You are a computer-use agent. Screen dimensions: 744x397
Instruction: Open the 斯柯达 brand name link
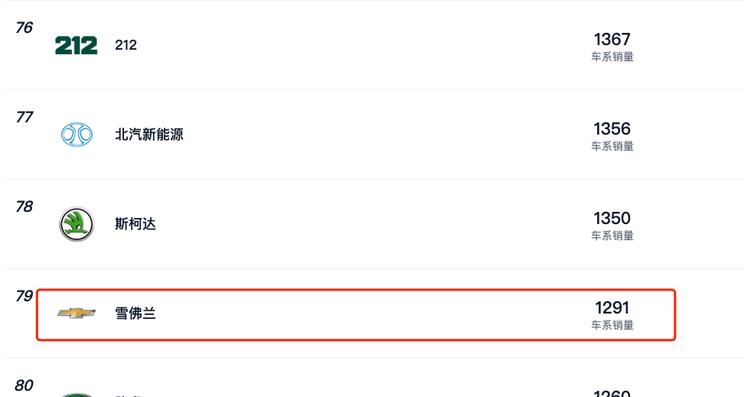click(135, 224)
